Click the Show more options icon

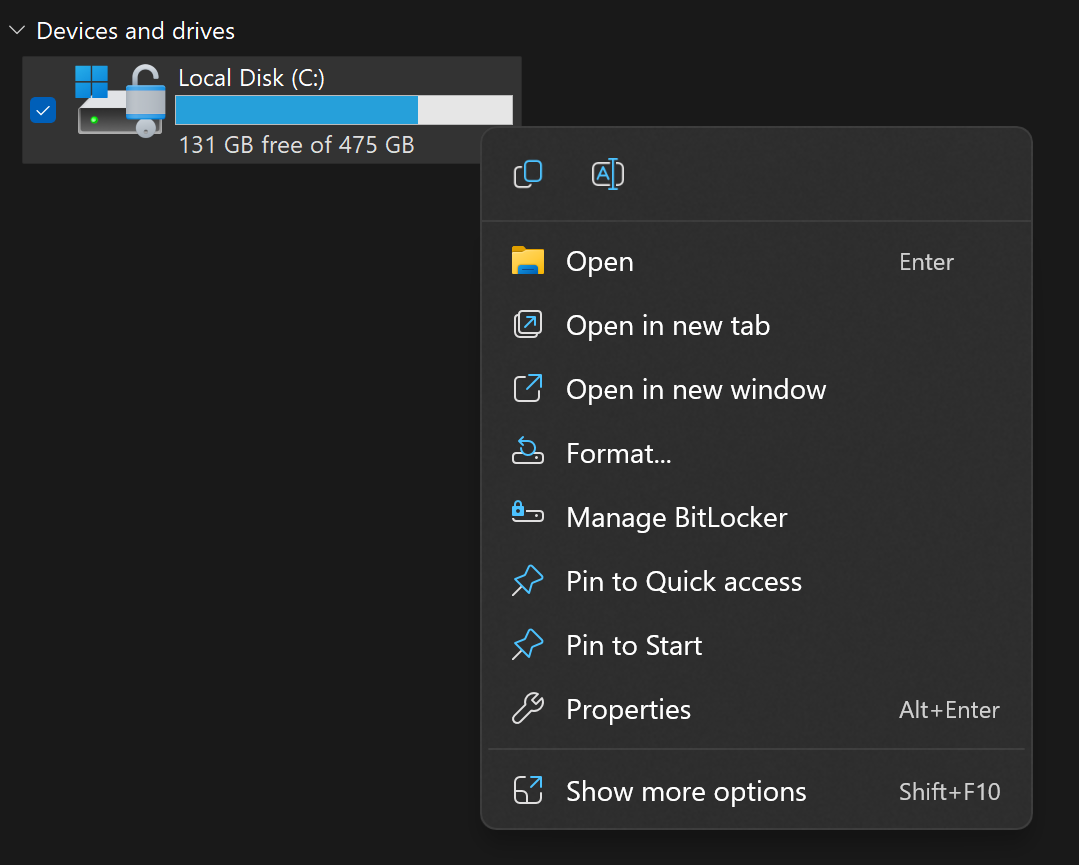pos(527,791)
